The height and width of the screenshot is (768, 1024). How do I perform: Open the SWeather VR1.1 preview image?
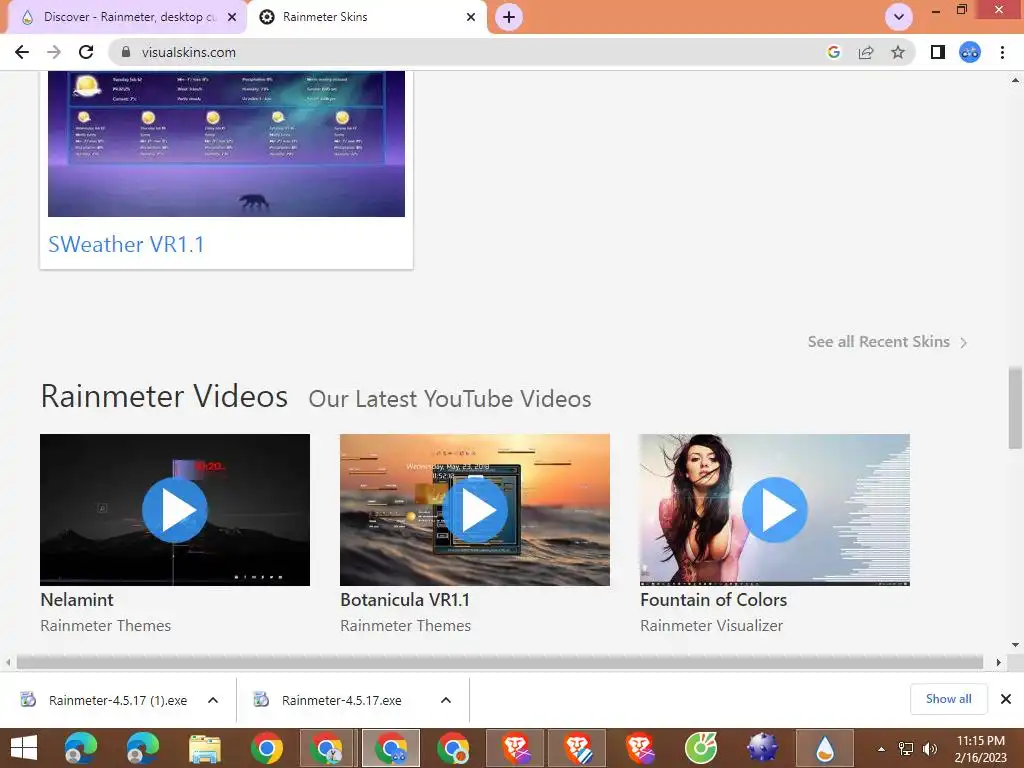pyautogui.click(x=226, y=144)
